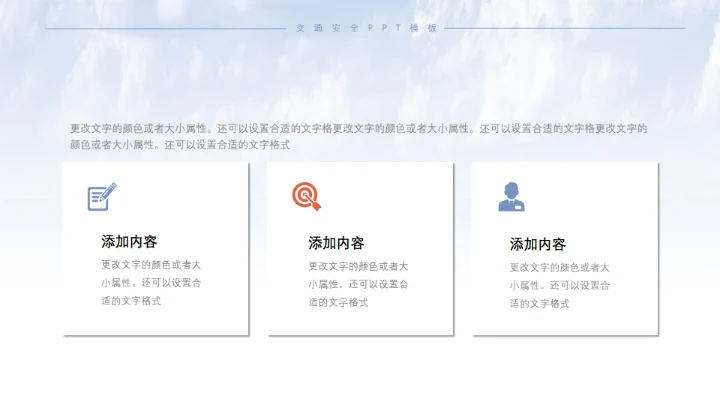
Task: Select 添加内容 heading in the target card
Action: pos(336,243)
